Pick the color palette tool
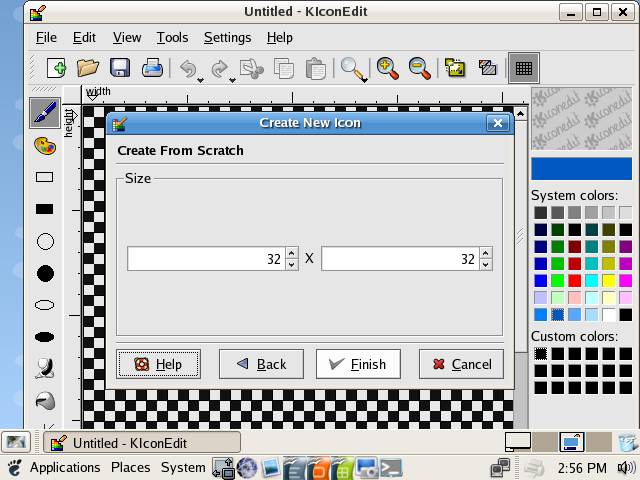Viewport: 640px width, 480px height. pyautogui.click(x=44, y=146)
